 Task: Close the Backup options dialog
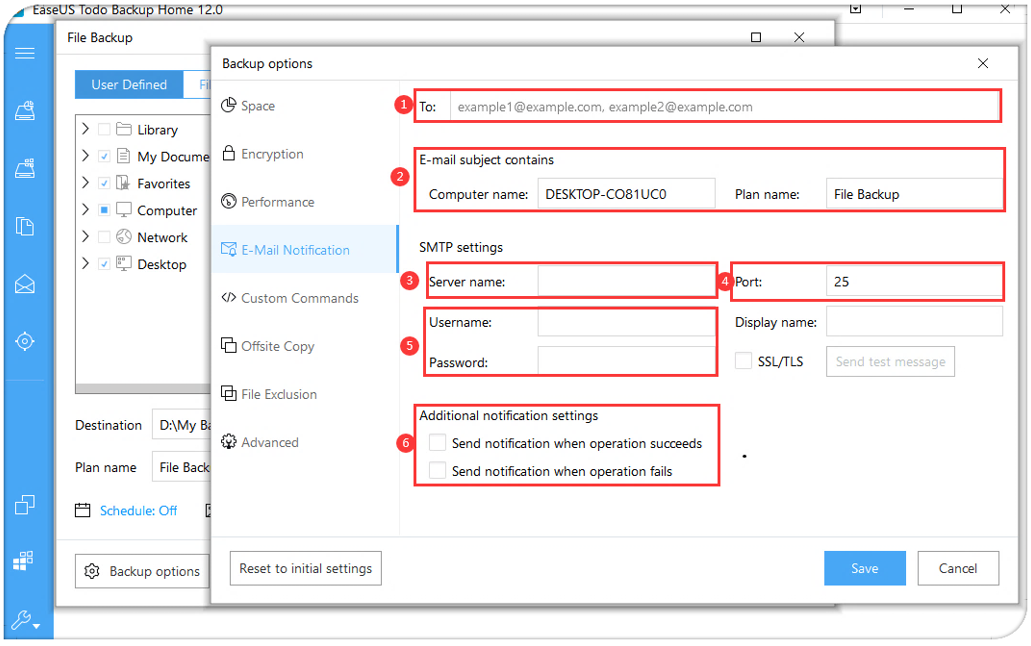982,63
